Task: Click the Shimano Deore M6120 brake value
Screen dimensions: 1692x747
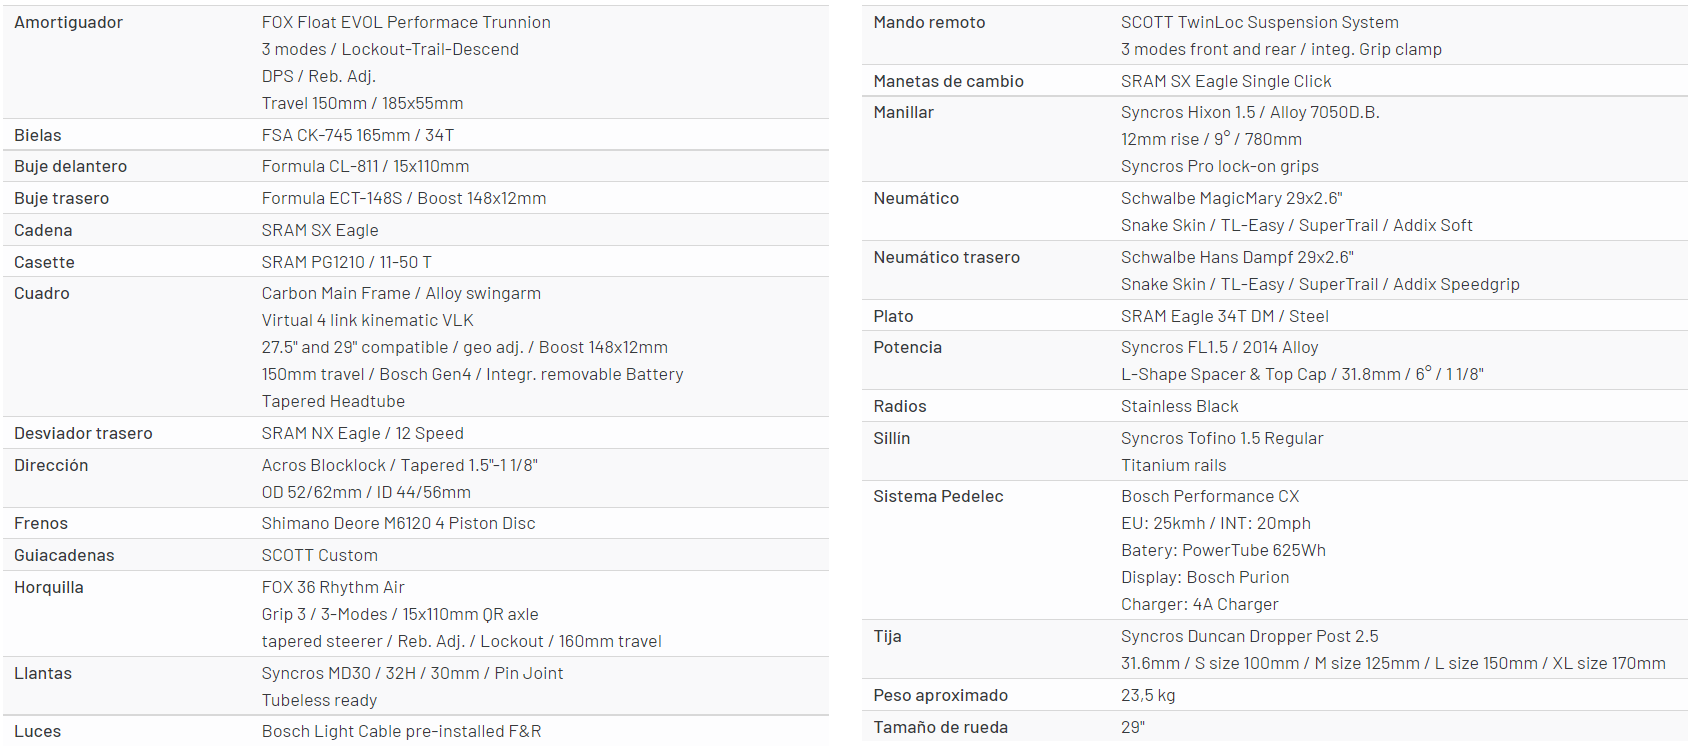Action: [x=398, y=523]
